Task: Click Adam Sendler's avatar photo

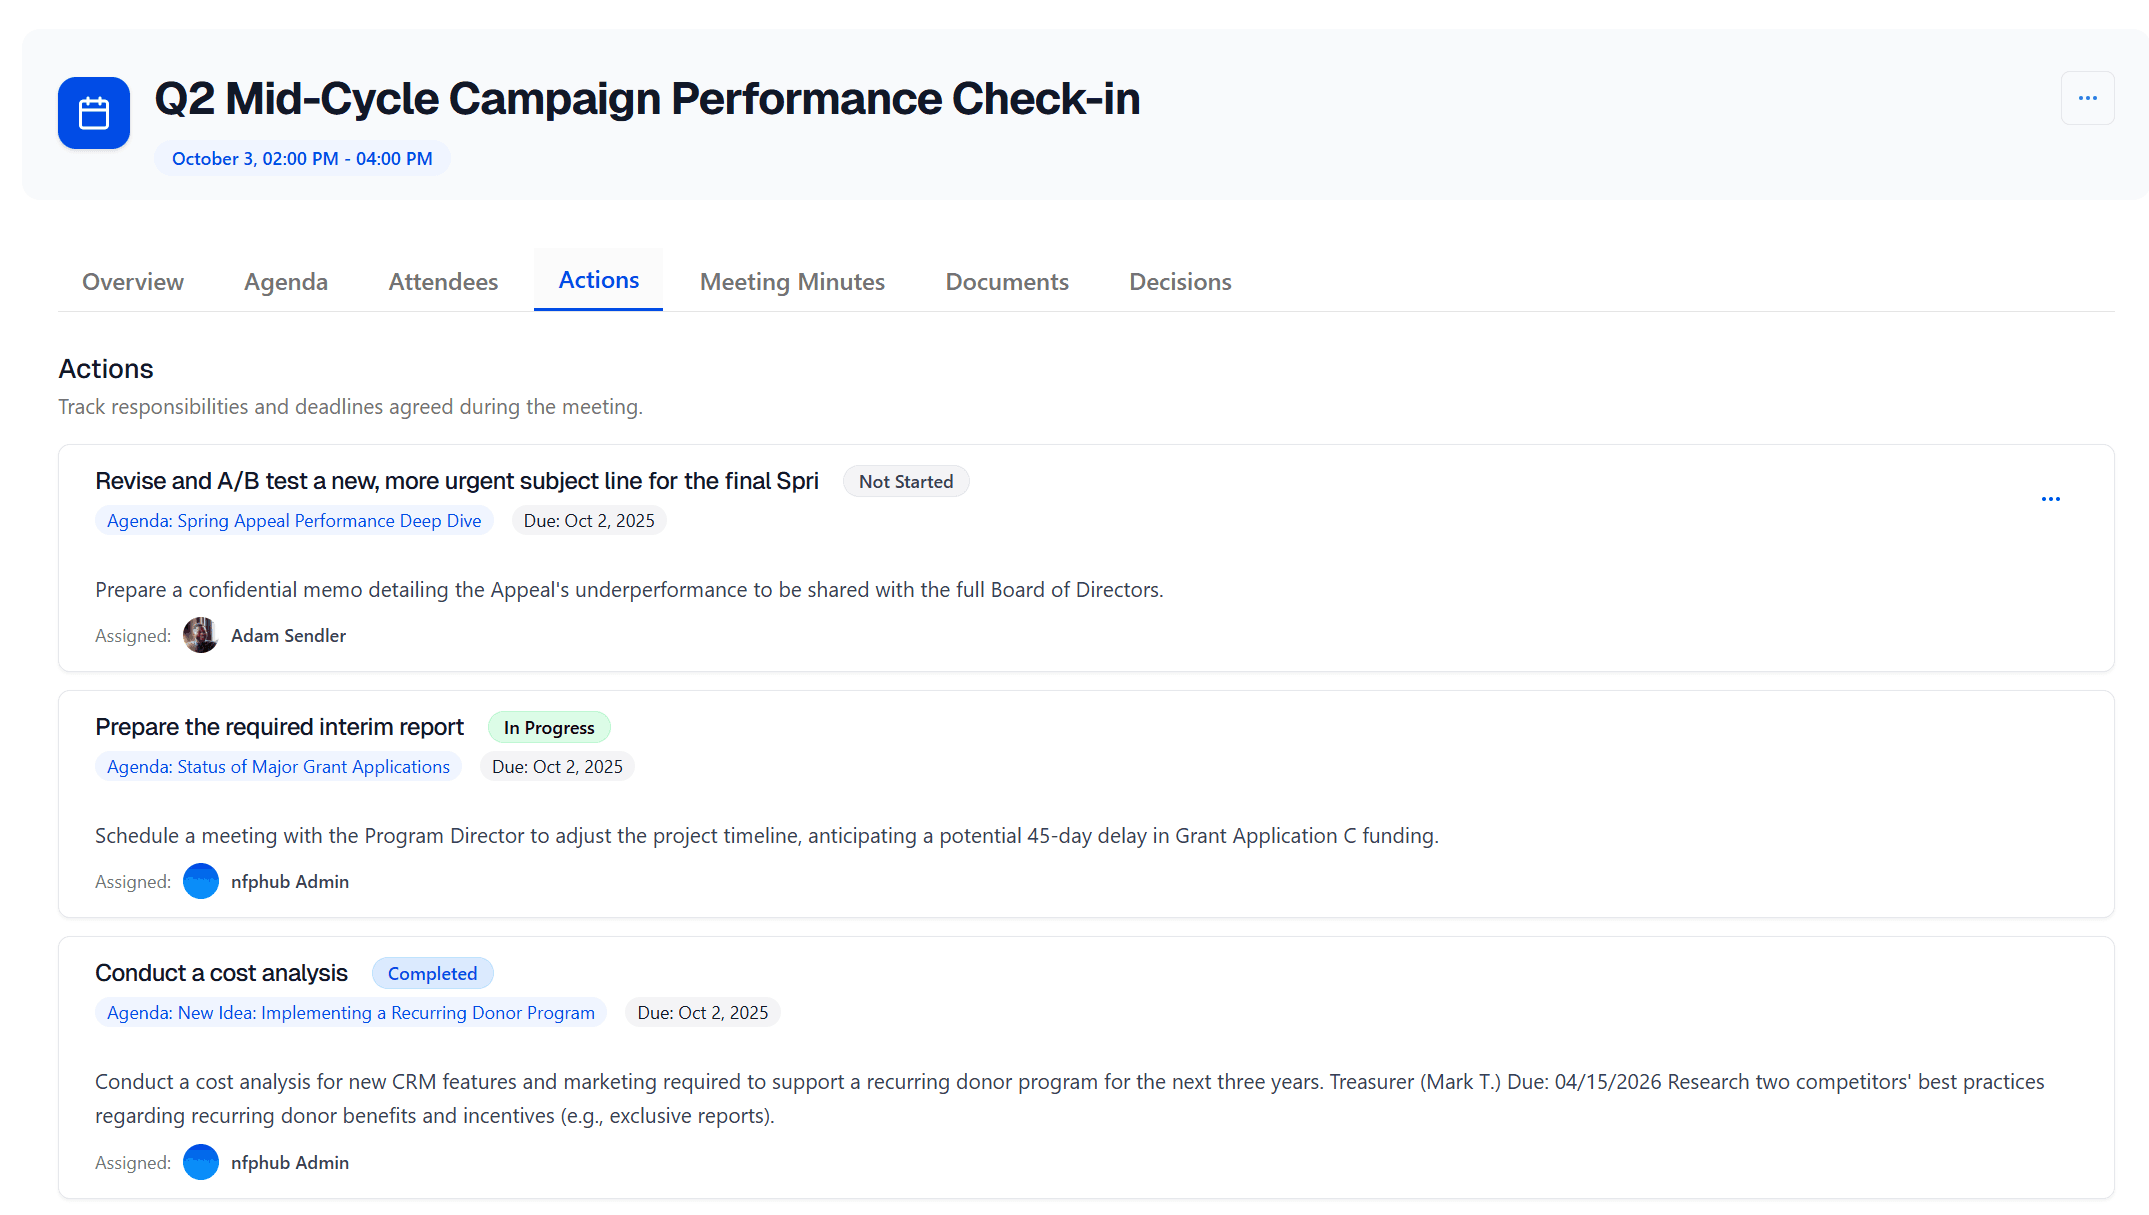Action: coord(200,636)
